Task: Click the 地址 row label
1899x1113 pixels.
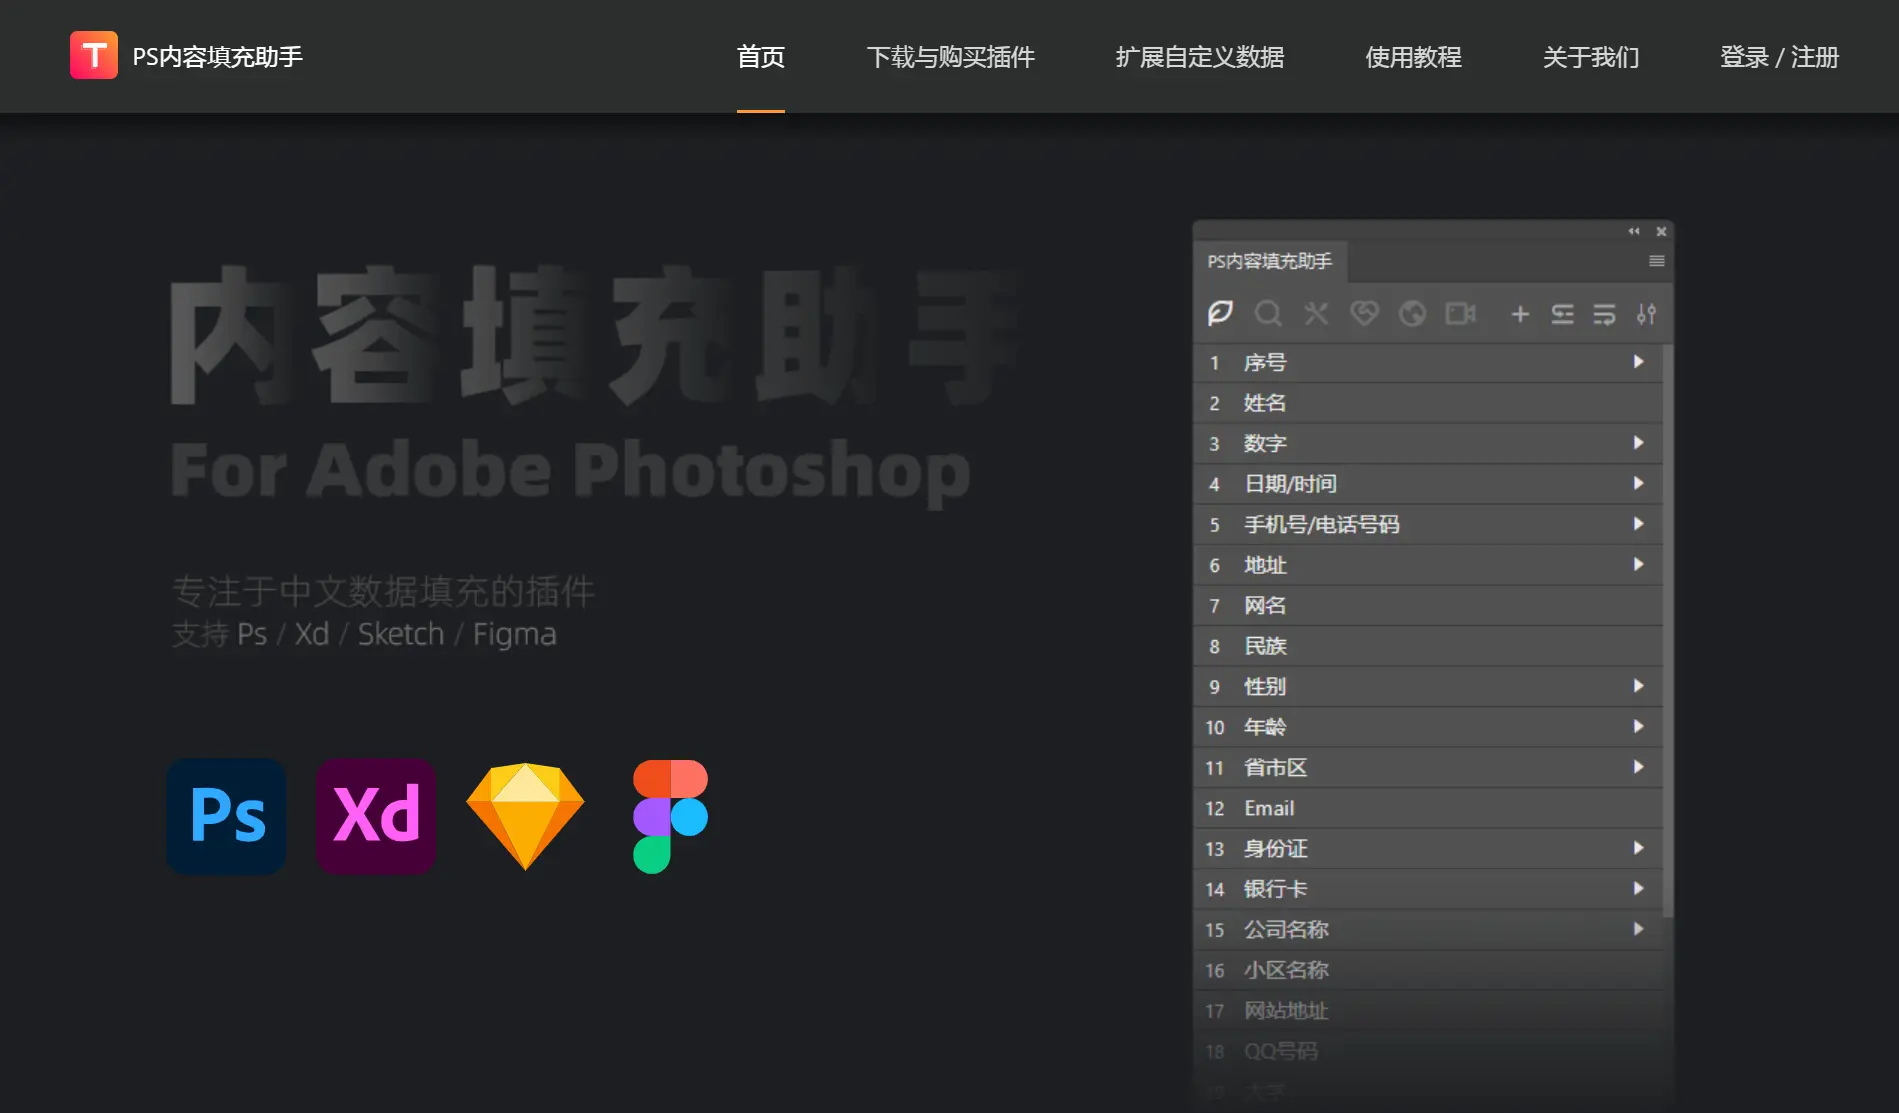Action: [1265, 565]
